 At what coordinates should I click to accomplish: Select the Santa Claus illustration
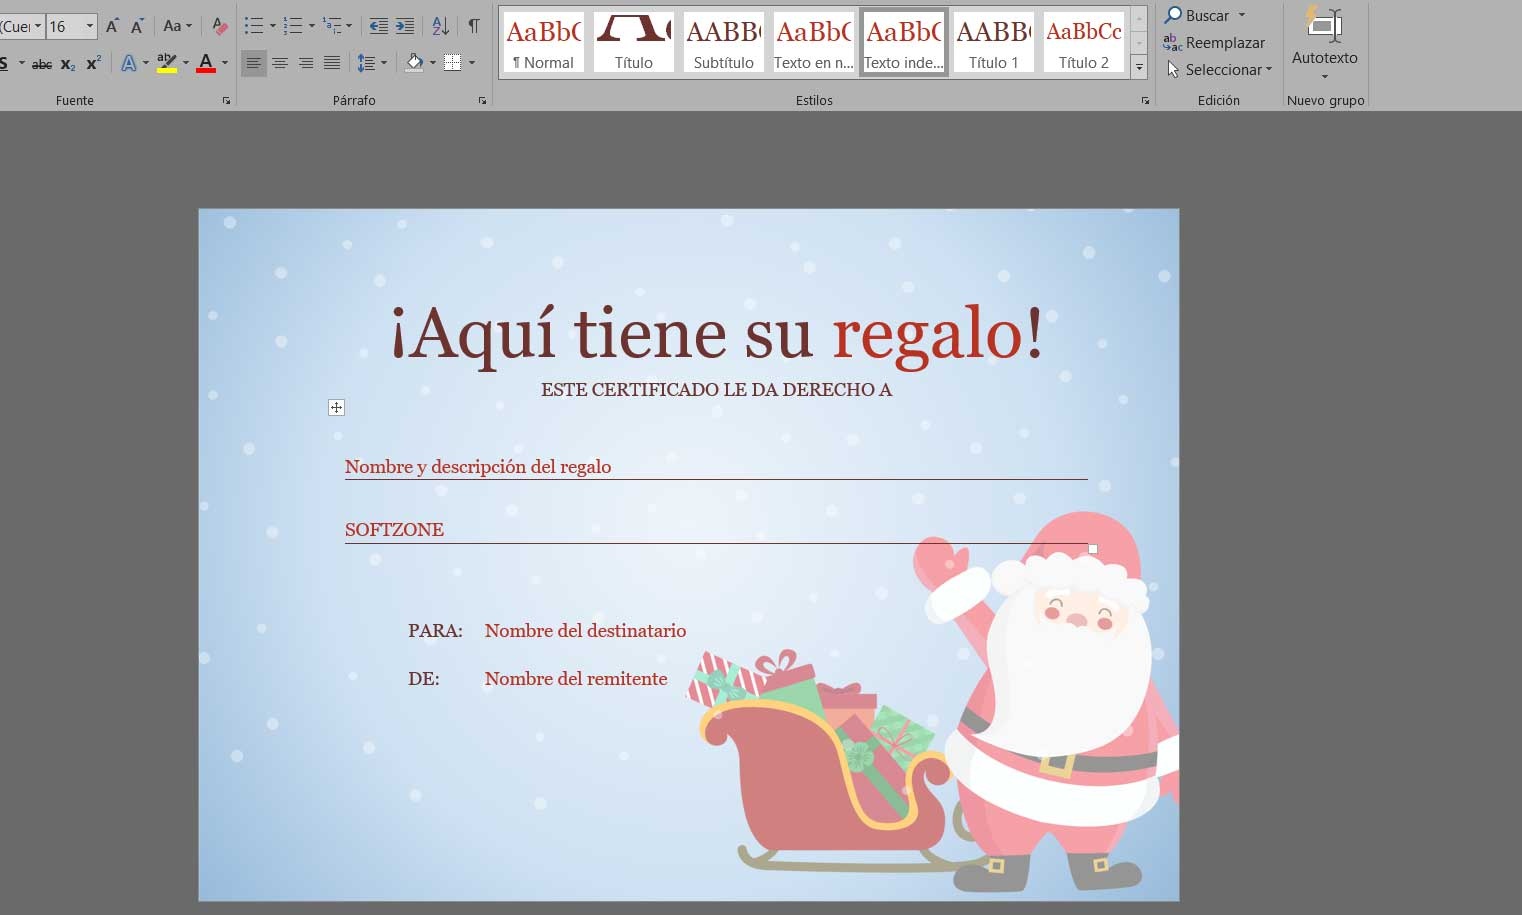1045,702
